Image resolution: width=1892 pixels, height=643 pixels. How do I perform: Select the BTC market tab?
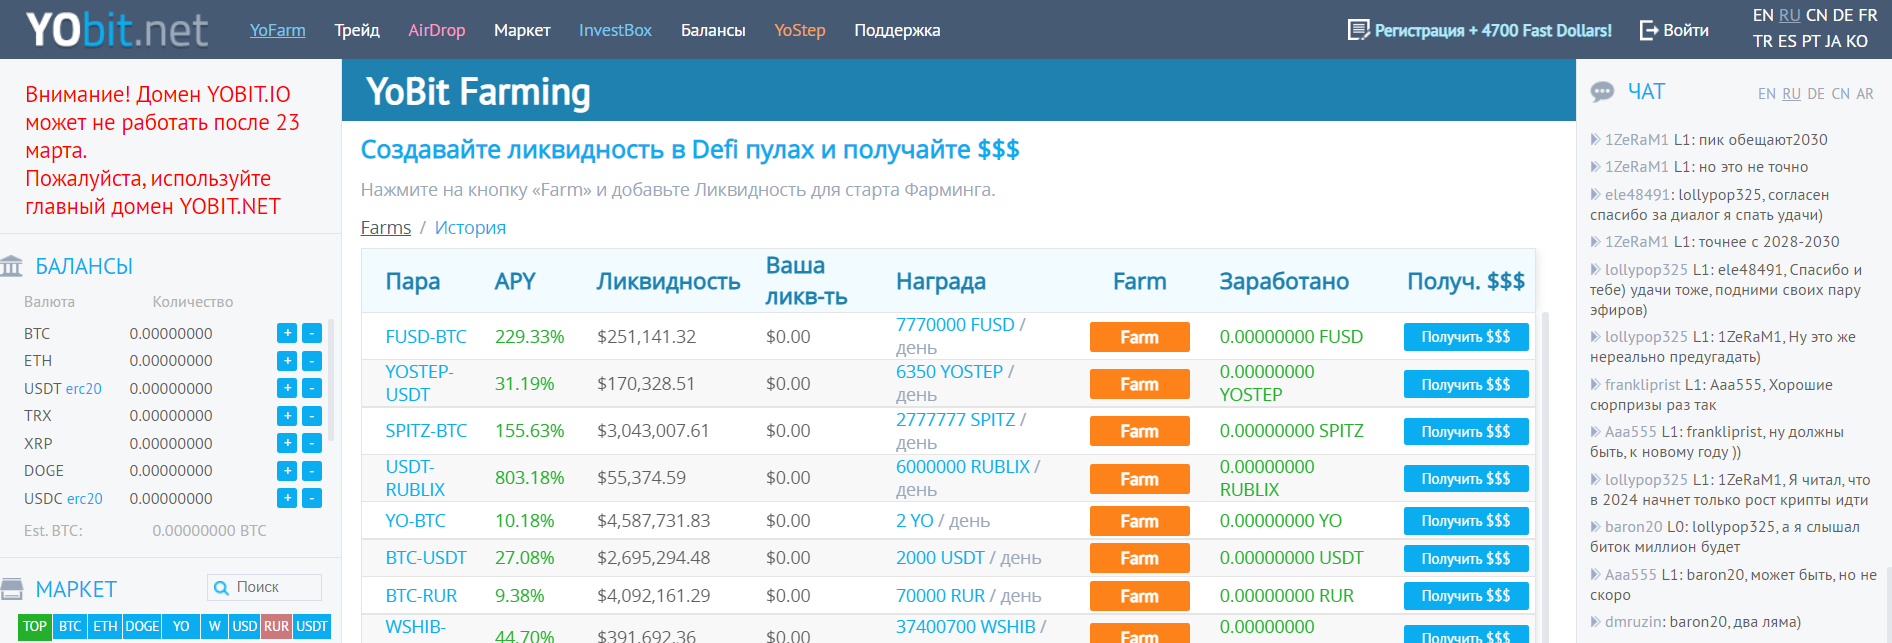tap(70, 626)
